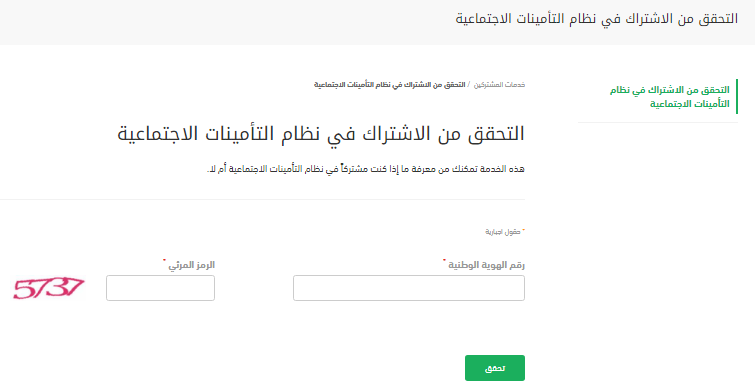This screenshot has width=755, height=387.
Task: Click the green تحقق verify button
Action: pos(495,368)
